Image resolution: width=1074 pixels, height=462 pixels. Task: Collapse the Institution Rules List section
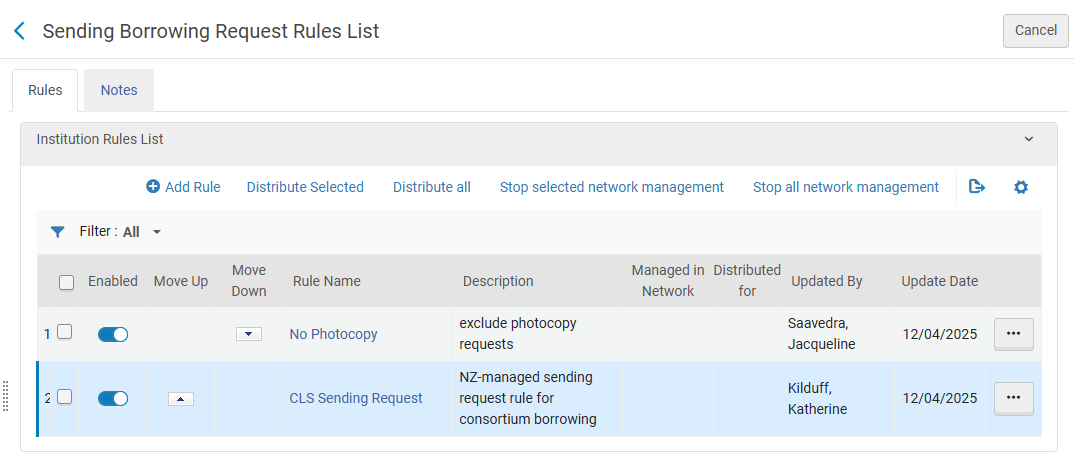1028,140
